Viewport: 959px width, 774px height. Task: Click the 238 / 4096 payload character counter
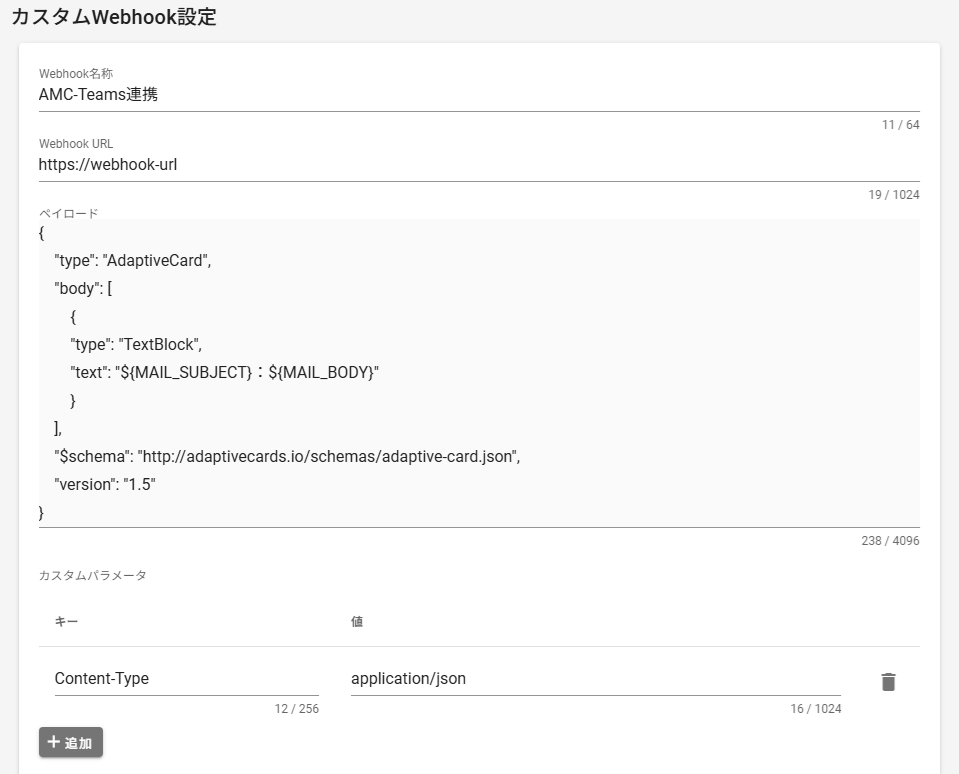889,541
